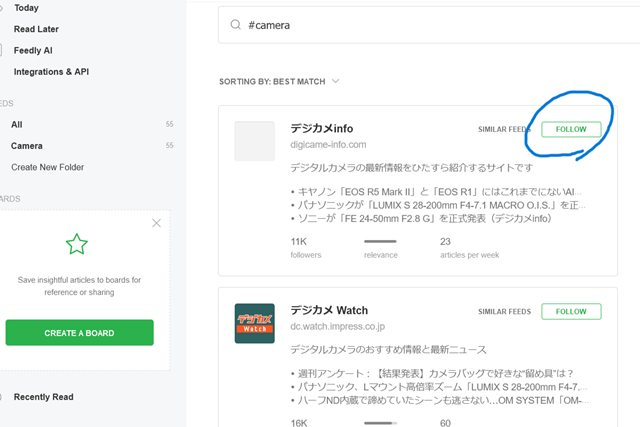Click the デジカメ Watch relevance bar
Screen dimensions: 640x427
pyautogui.click(x=380, y=423)
